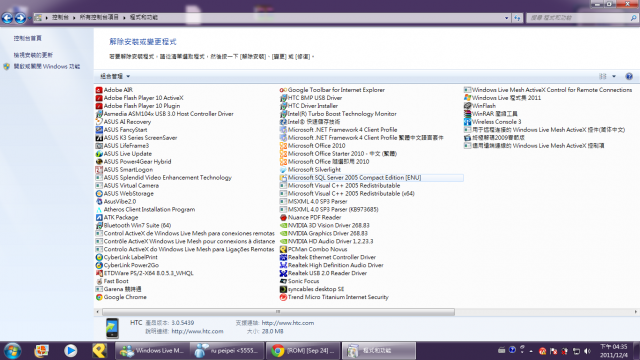
Task: Click NVIDIA 3D Vision Driver icon
Action: tap(283, 225)
